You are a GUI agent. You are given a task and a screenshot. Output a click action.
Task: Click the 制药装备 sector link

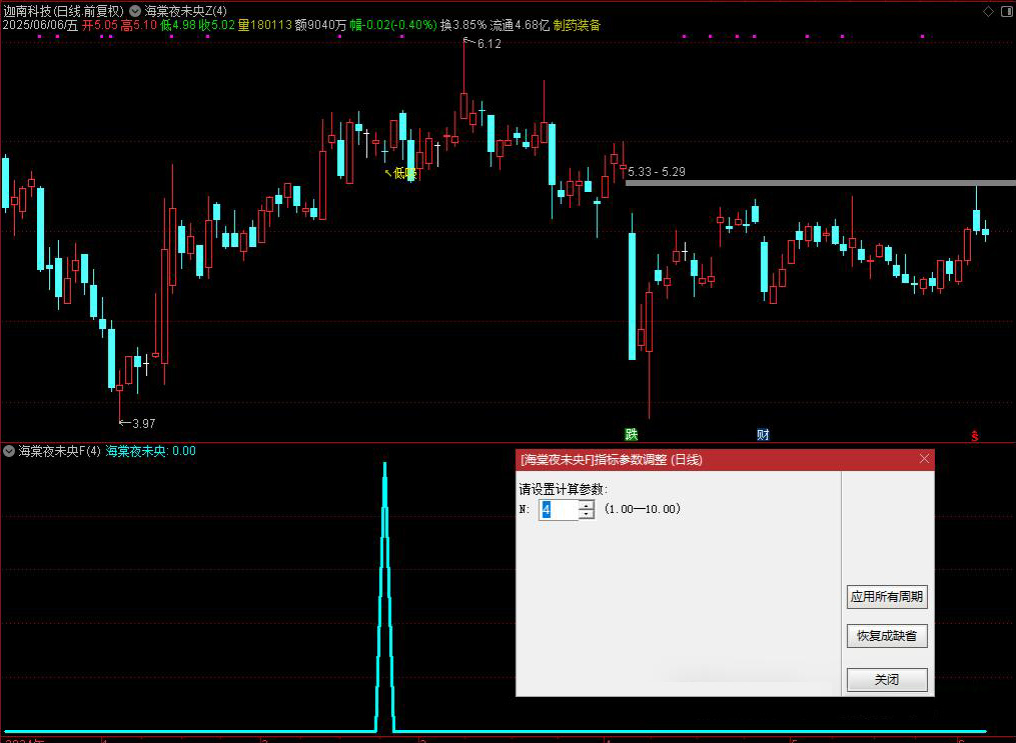[x=577, y=25]
